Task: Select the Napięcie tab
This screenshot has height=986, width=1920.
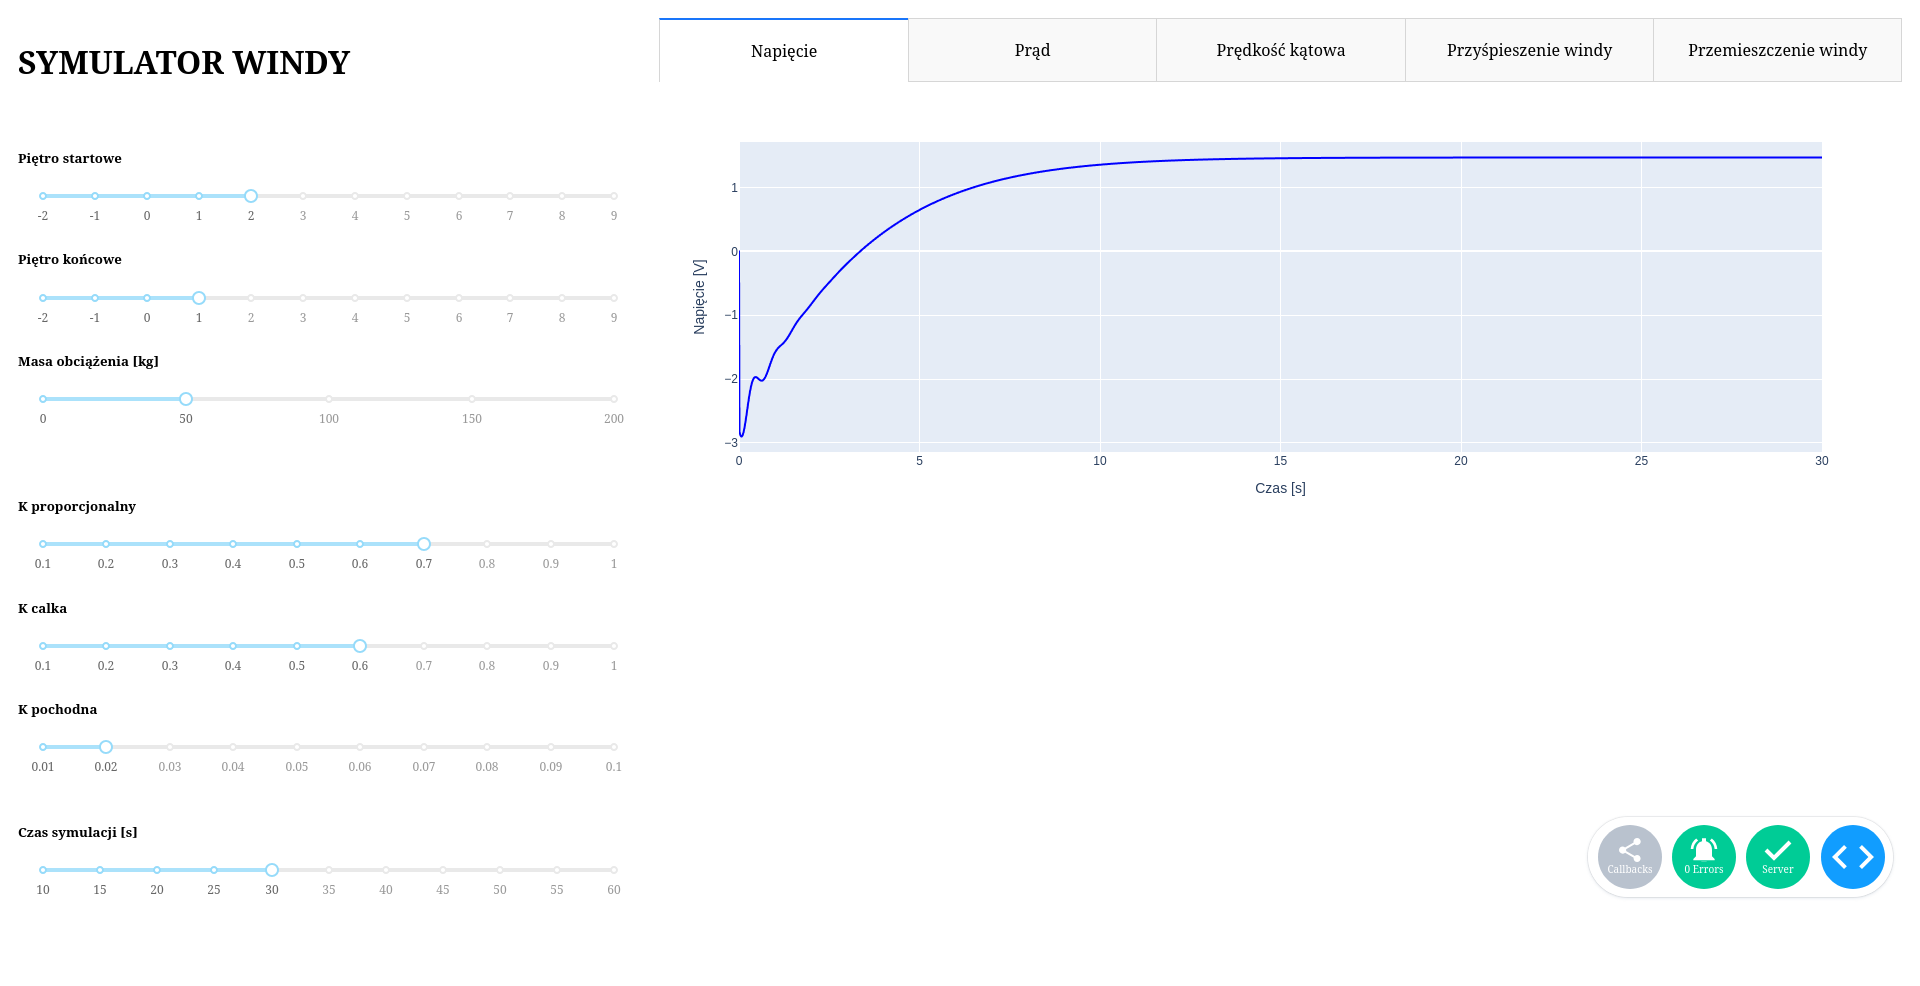Action: (x=784, y=50)
